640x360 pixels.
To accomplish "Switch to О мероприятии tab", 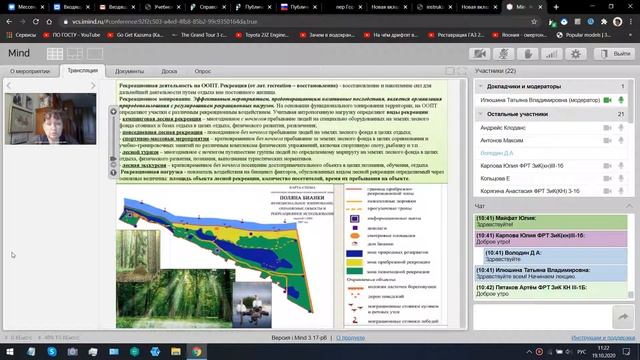I will (x=30, y=71).
